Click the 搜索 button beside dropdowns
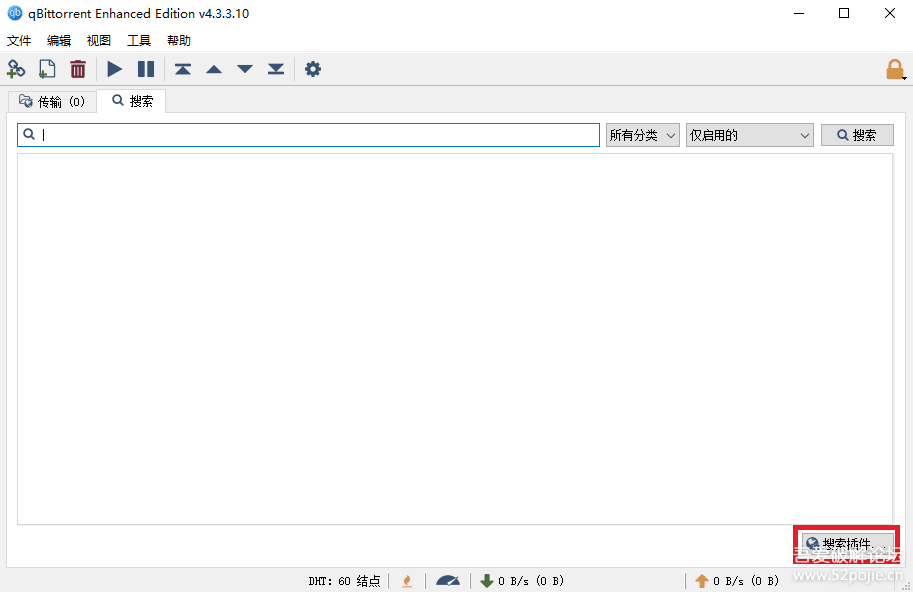 [x=857, y=135]
